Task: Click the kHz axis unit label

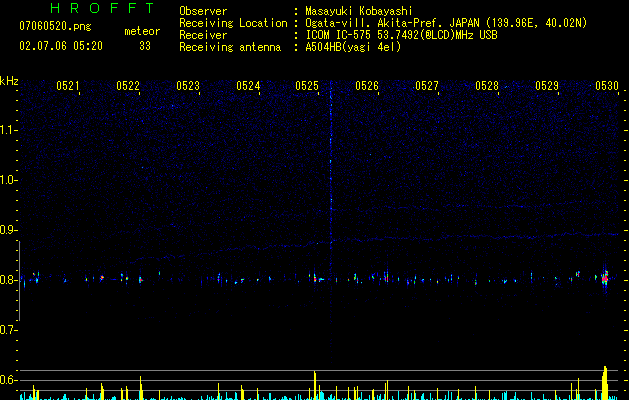Action: [x=9, y=81]
